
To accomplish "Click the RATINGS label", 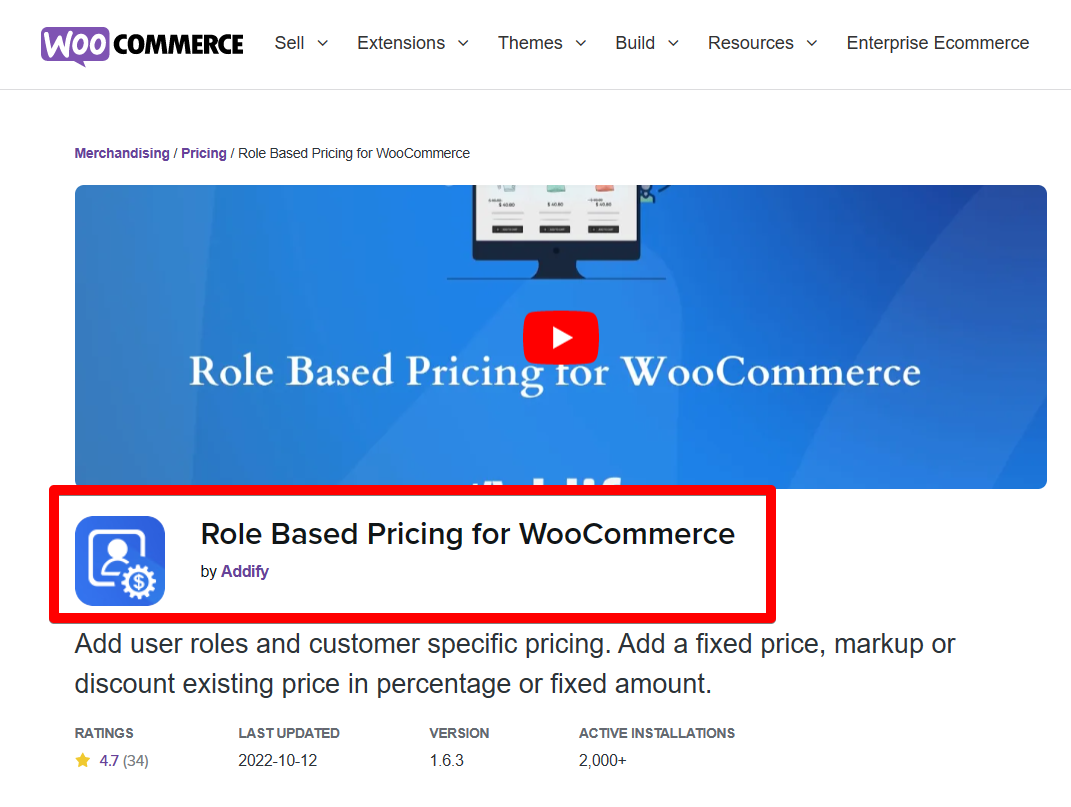I will pos(104,733).
